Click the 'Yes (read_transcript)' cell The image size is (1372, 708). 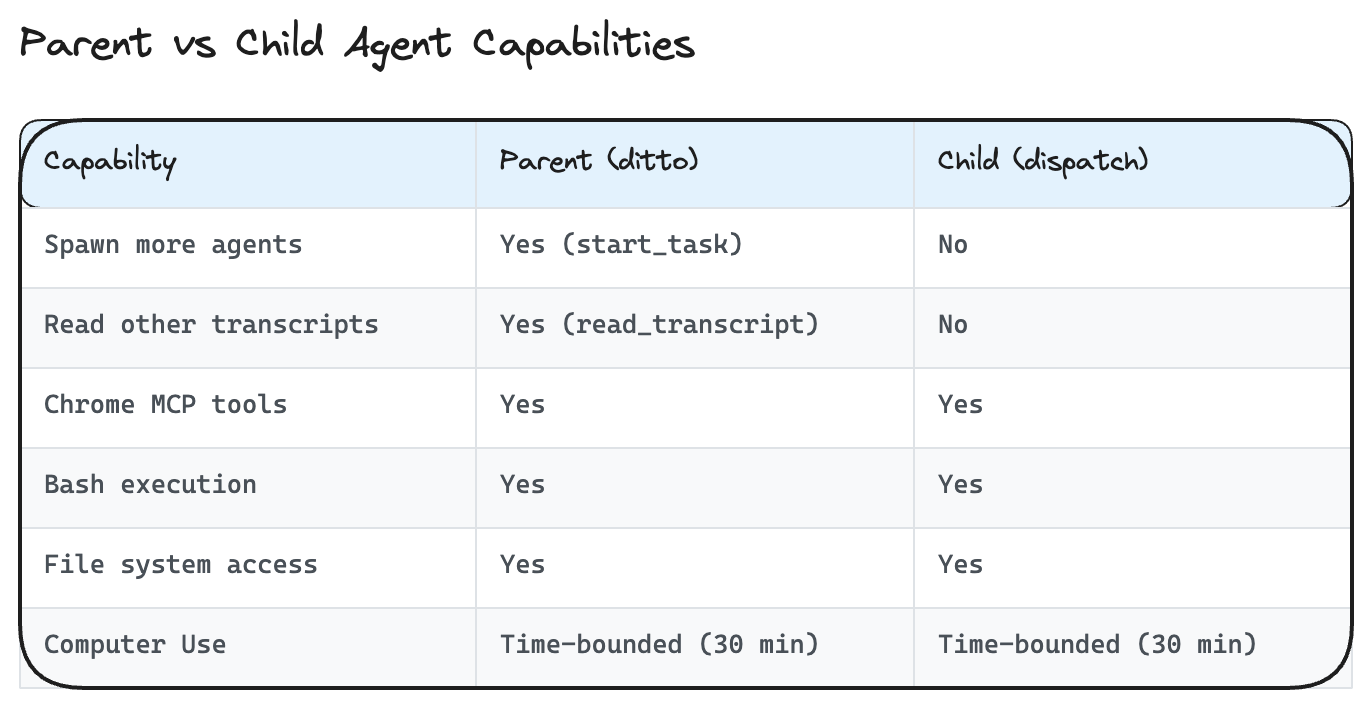[659, 325]
